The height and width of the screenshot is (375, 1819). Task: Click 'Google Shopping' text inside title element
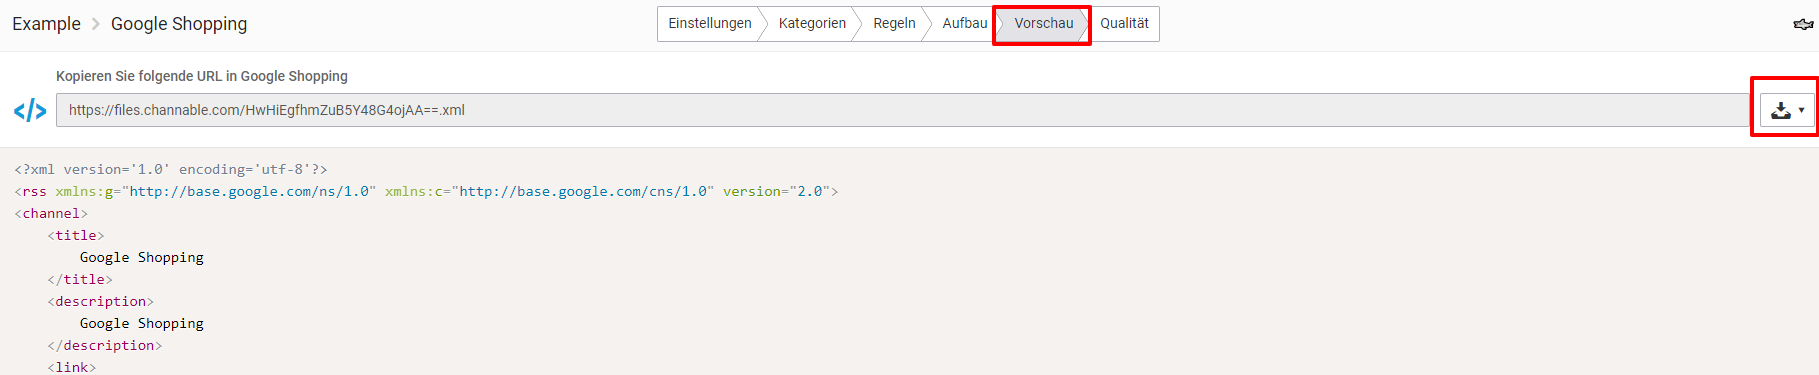point(142,257)
